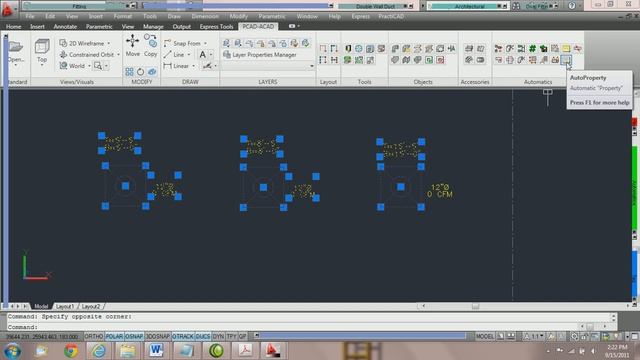Expand the Line tool dropdown arrow
640x360 pixels.
(189, 55)
